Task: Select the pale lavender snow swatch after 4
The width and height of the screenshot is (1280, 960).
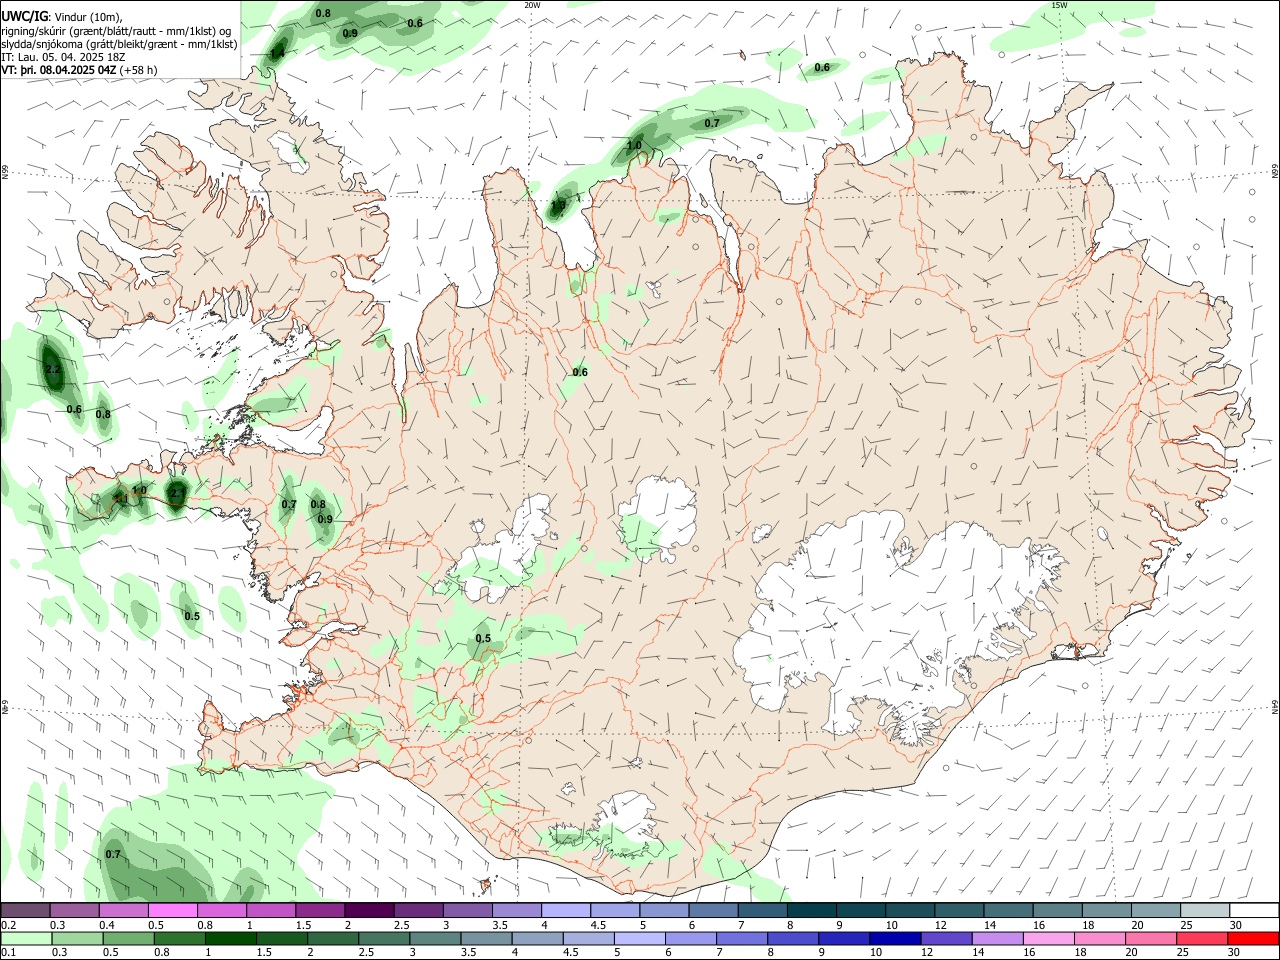Action: pos(566,910)
